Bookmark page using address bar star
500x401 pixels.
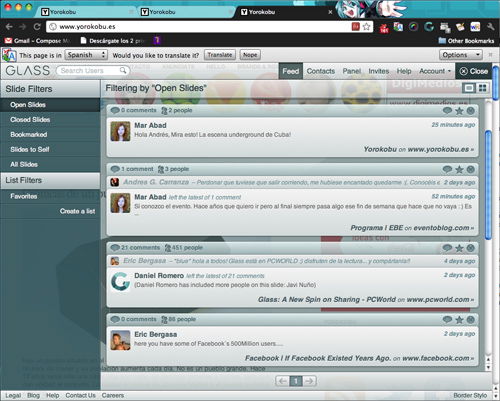click(x=366, y=27)
